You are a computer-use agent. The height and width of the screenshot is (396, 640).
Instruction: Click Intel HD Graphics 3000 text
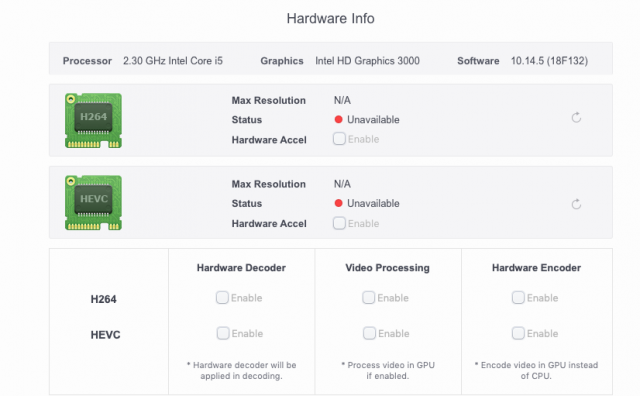pyautogui.click(x=367, y=61)
